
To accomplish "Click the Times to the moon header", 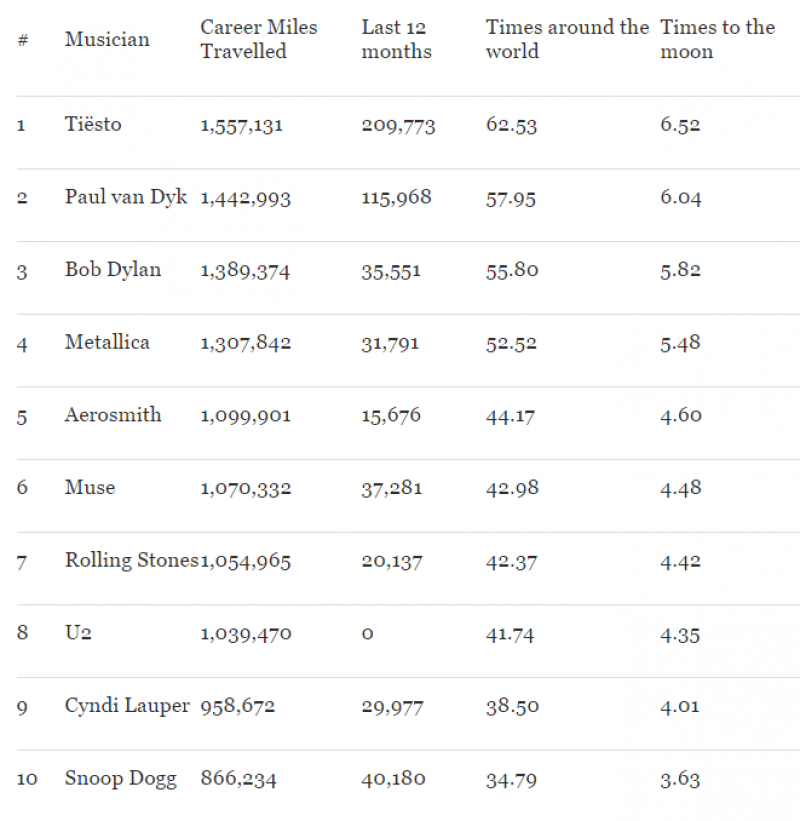I will 717,40.
